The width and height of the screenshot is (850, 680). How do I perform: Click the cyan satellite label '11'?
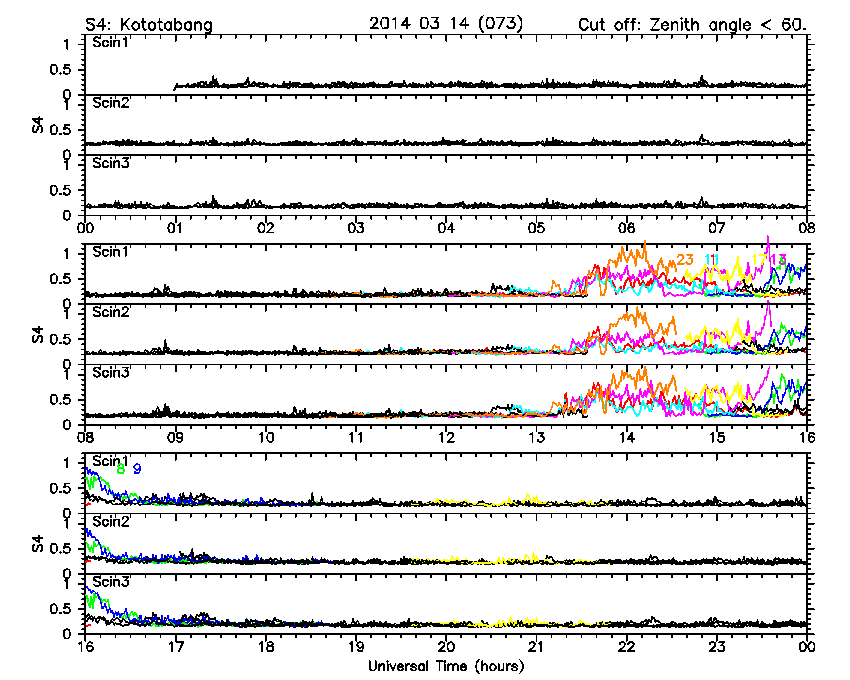click(712, 260)
